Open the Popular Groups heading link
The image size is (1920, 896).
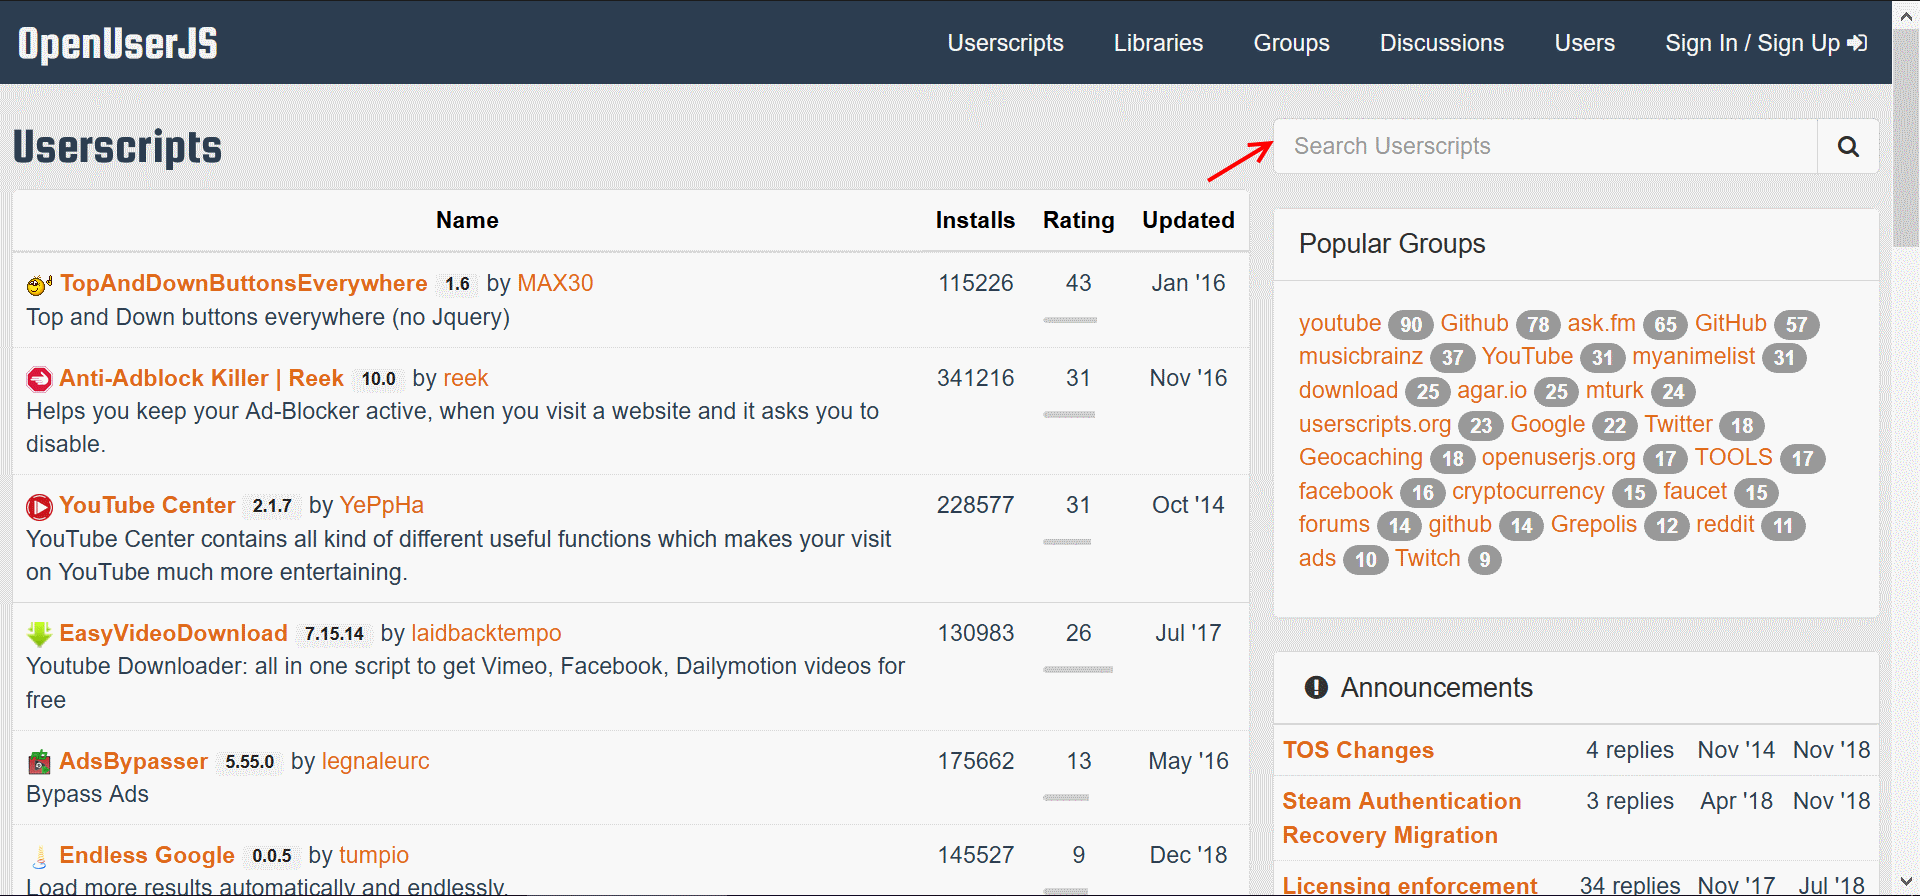(x=1392, y=244)
